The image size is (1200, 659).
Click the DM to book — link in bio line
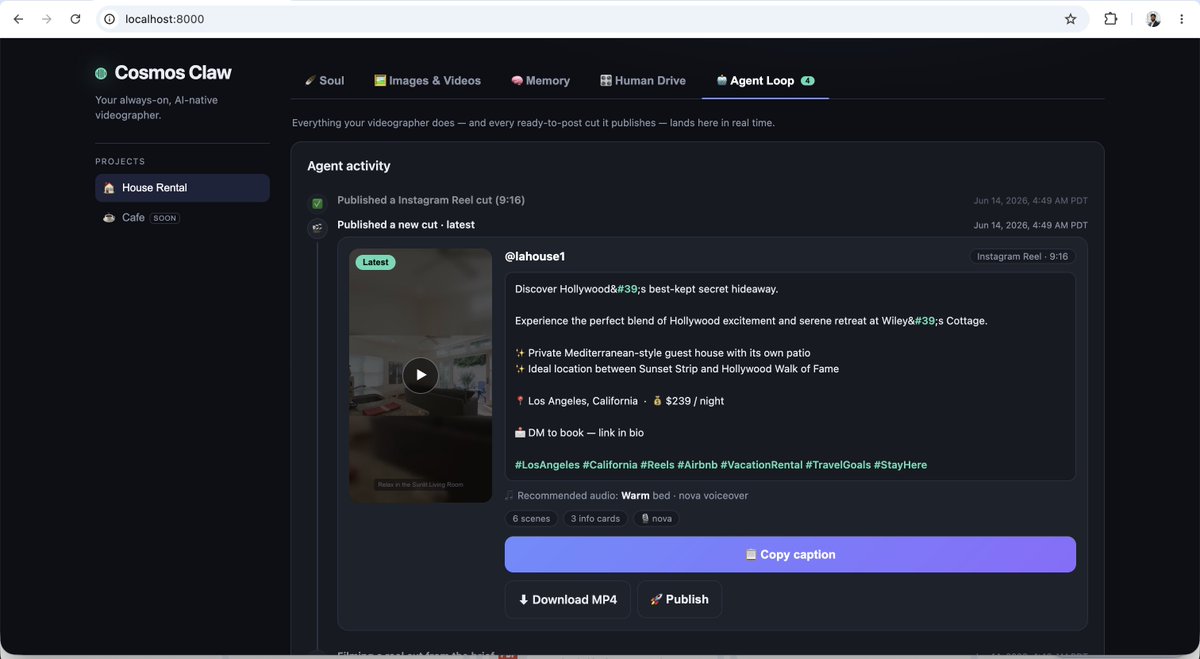[x=579, y=433]
